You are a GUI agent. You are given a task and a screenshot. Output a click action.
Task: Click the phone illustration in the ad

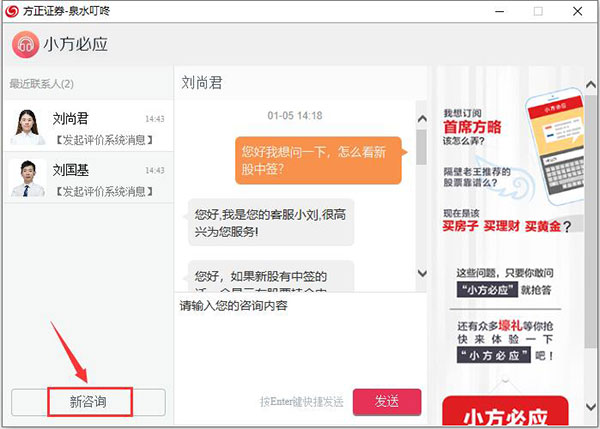556,145
